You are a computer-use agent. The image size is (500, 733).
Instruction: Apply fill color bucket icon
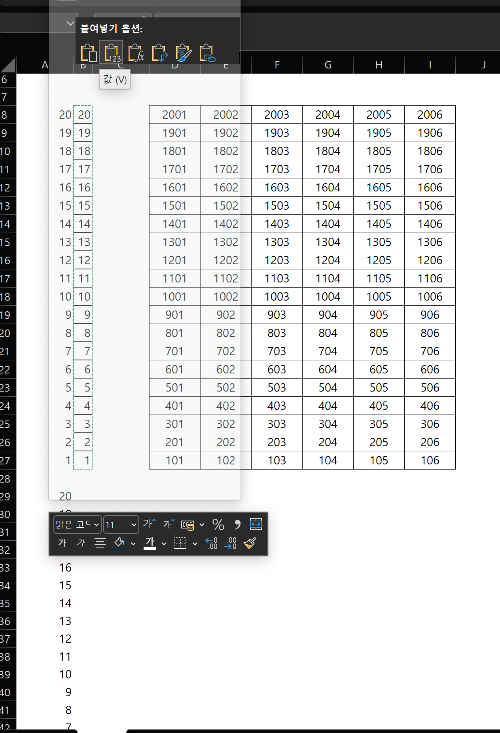[120, 543]
